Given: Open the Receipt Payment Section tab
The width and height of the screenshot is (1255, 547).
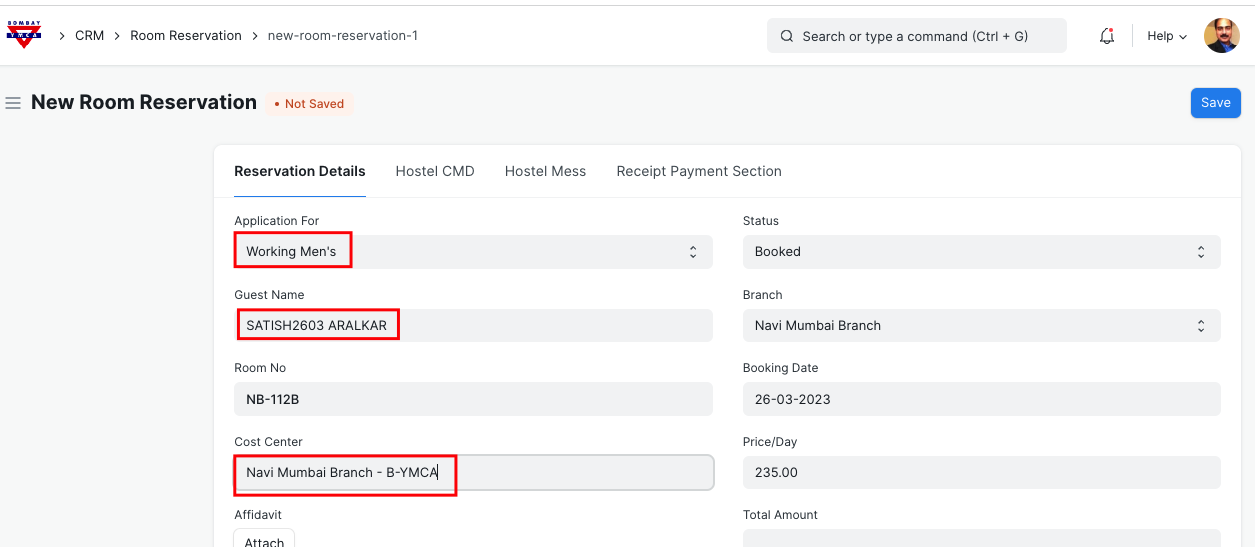Looking at the screenshot, I should 699,171.
